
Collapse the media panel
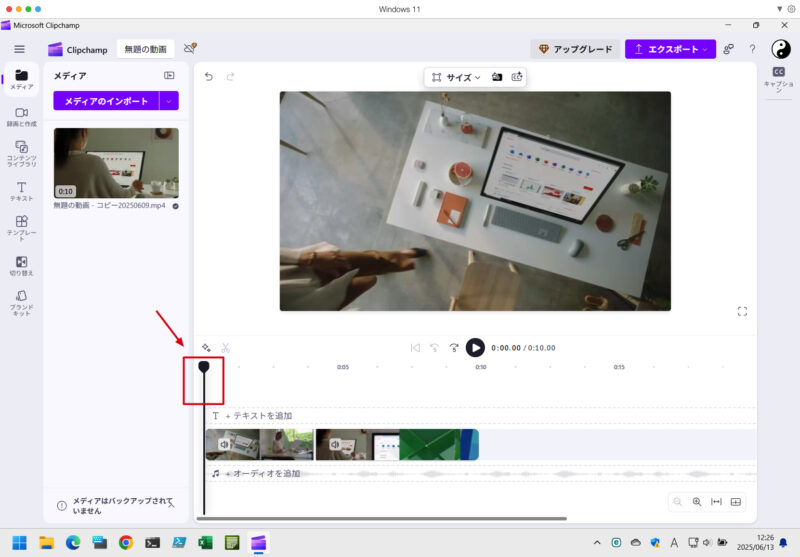[169, 75]
